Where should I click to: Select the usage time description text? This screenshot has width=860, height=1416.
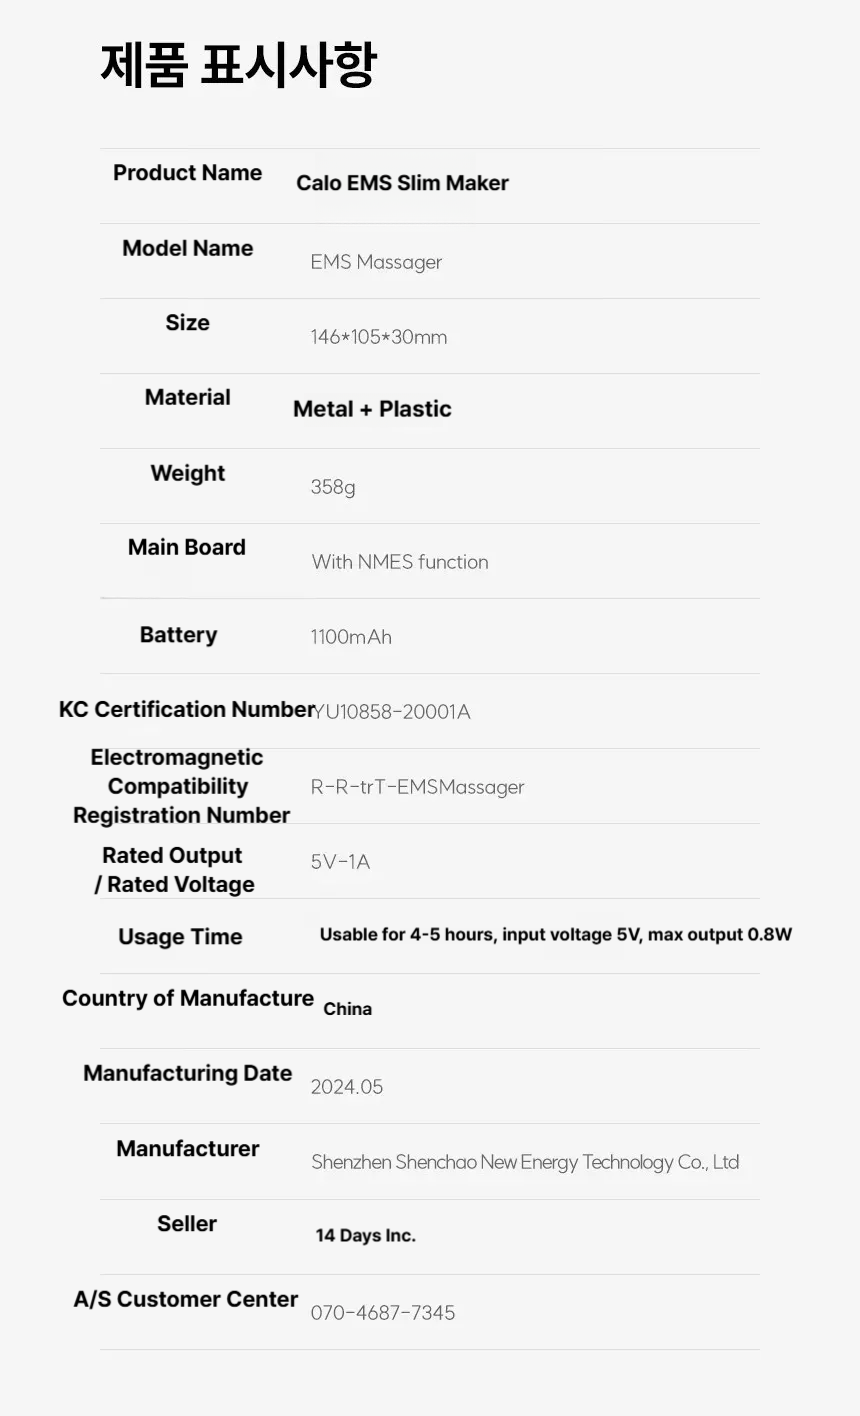pos(556,935)
